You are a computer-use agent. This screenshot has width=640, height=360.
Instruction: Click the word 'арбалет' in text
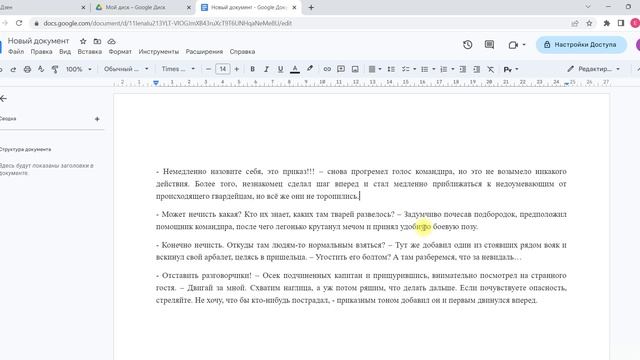(218, 257)
